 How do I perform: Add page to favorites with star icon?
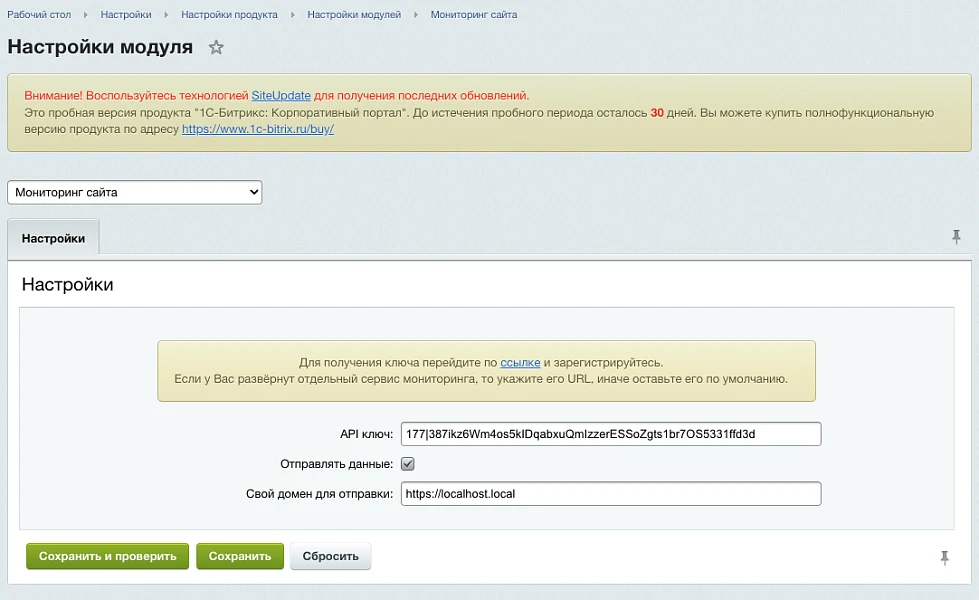pyautogui.click(x=216, y=47)
